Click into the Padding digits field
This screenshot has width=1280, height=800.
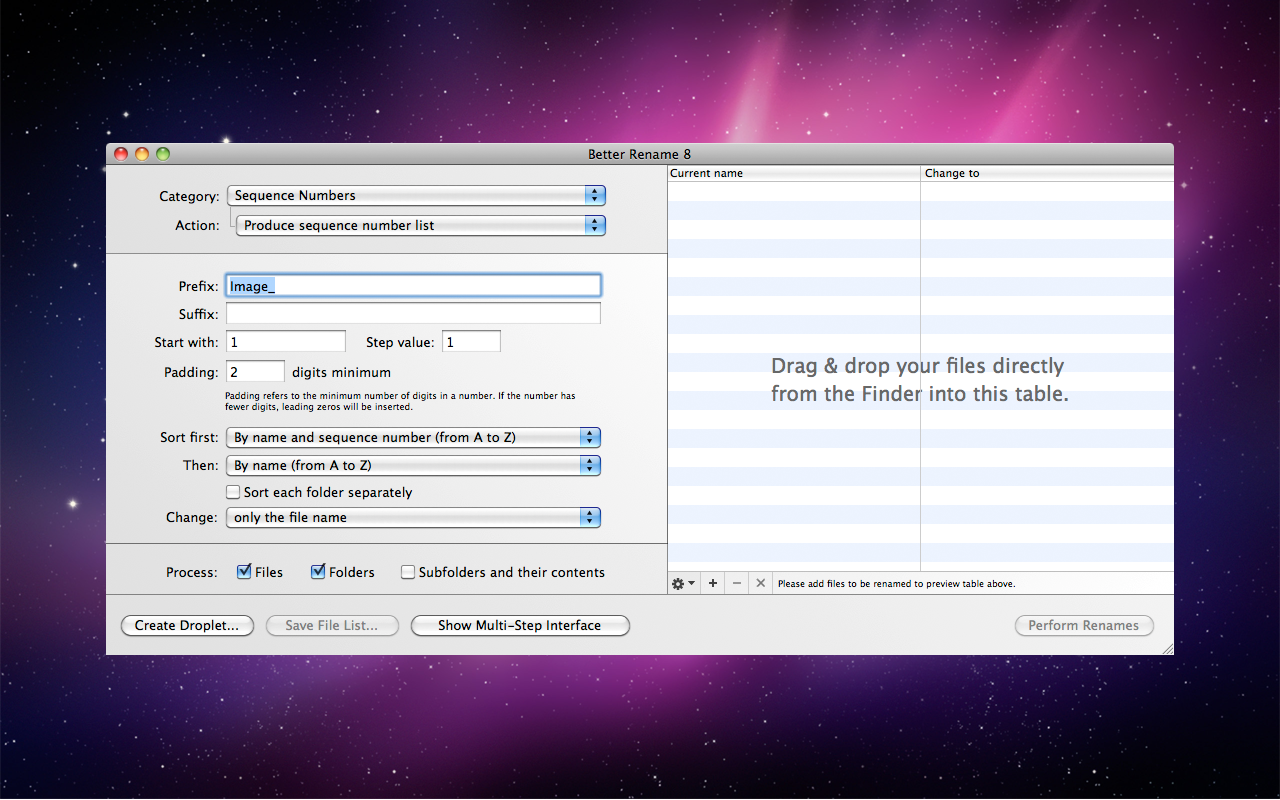[255, 372]
